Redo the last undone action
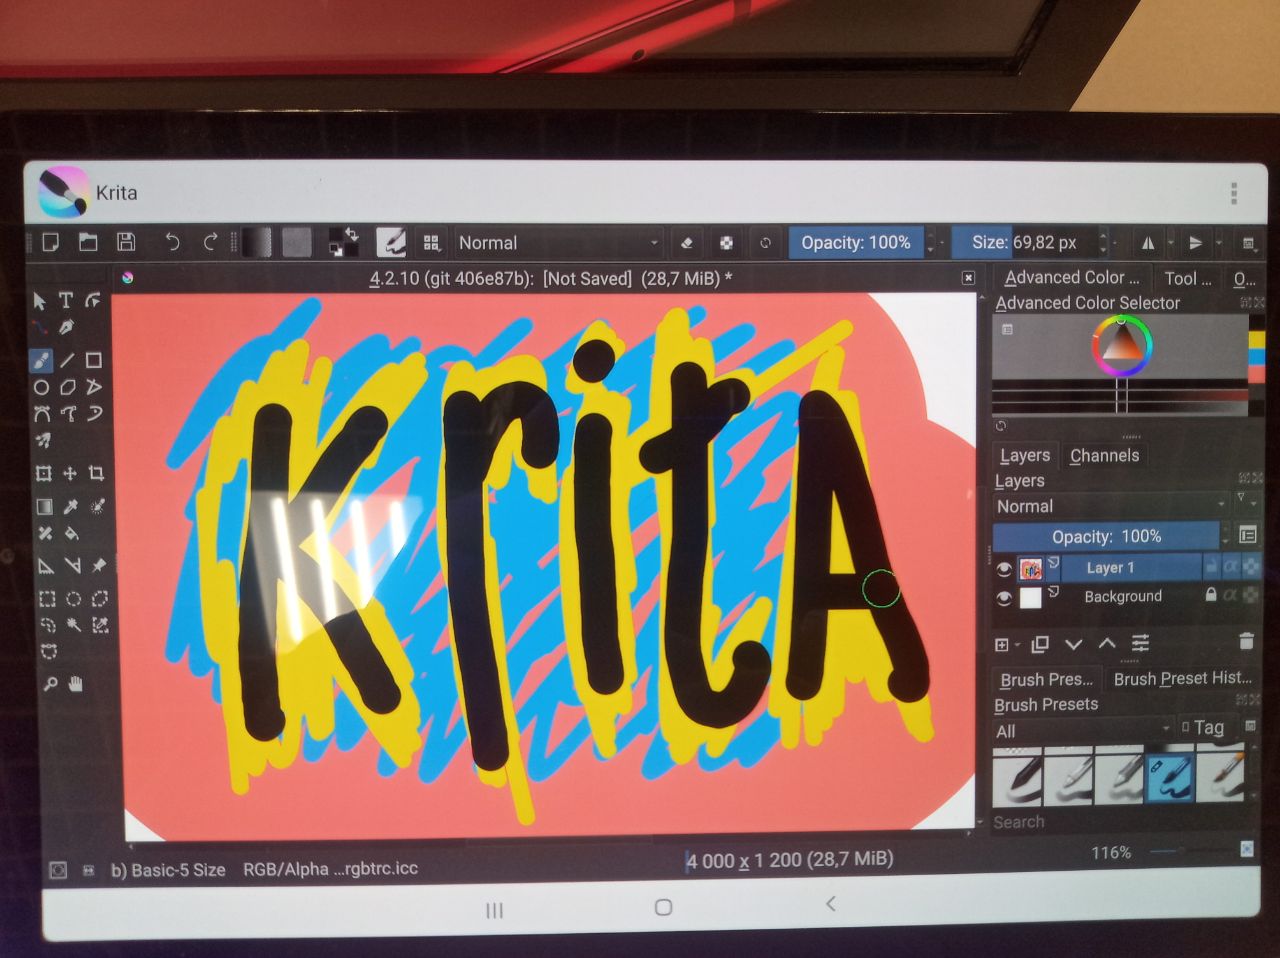The height and width of the screenshot is (958, 1280). point(210,242)
